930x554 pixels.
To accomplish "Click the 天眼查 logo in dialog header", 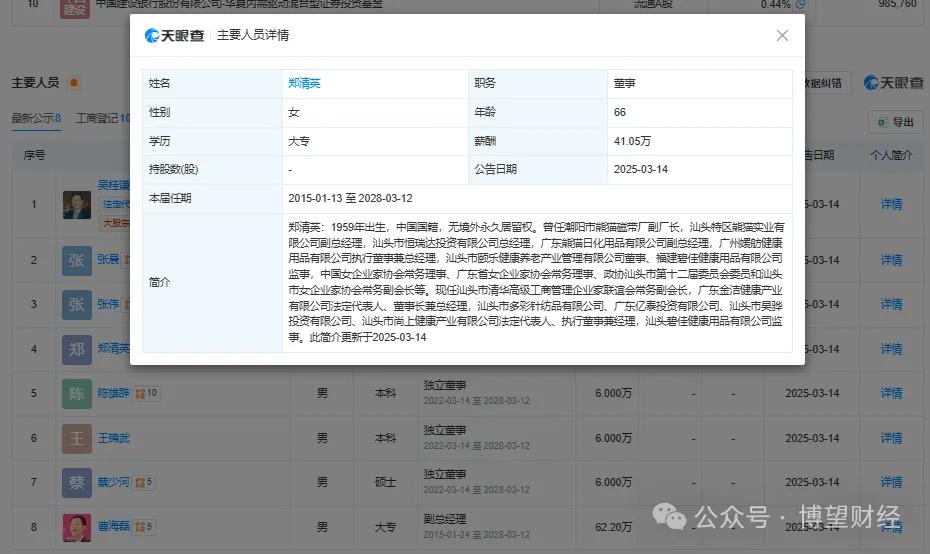I will [x=174, y=36].
